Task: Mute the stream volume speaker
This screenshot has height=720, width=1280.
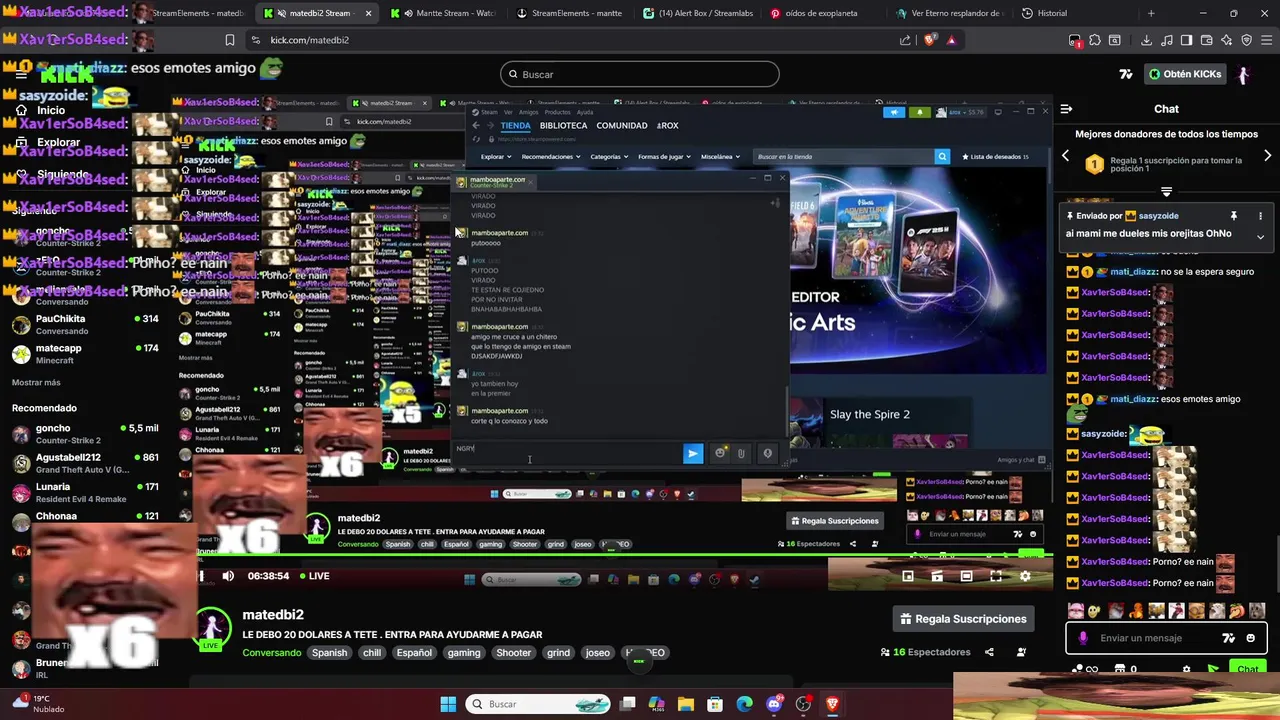Action: [228, 576]
